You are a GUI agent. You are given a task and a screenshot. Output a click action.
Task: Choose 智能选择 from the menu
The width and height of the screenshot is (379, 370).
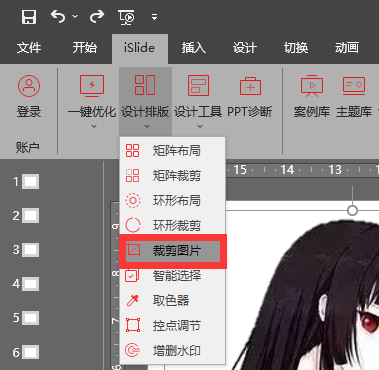(x=173, y=276)
